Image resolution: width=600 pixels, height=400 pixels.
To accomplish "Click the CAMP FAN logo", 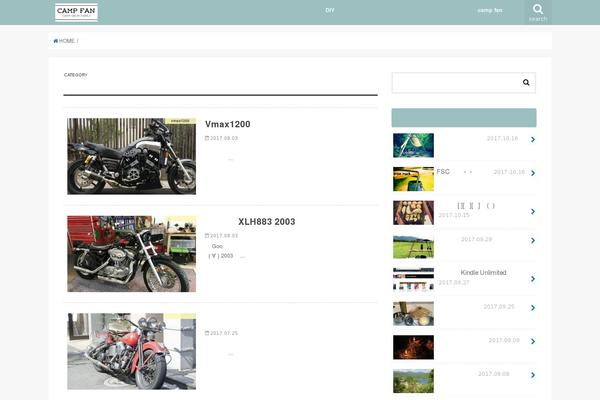I will [76, 12].
